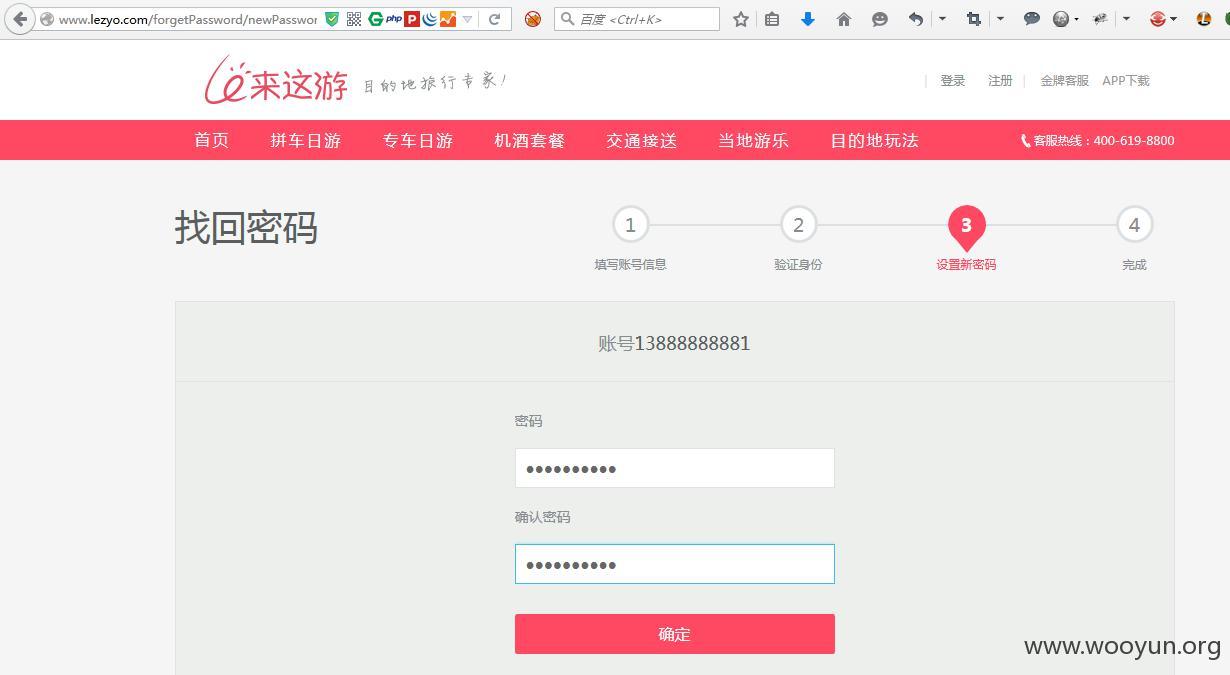Open the address bar history dropdown triangle
The width and height of the screenshot is (1230, 675).
(467, 19)
